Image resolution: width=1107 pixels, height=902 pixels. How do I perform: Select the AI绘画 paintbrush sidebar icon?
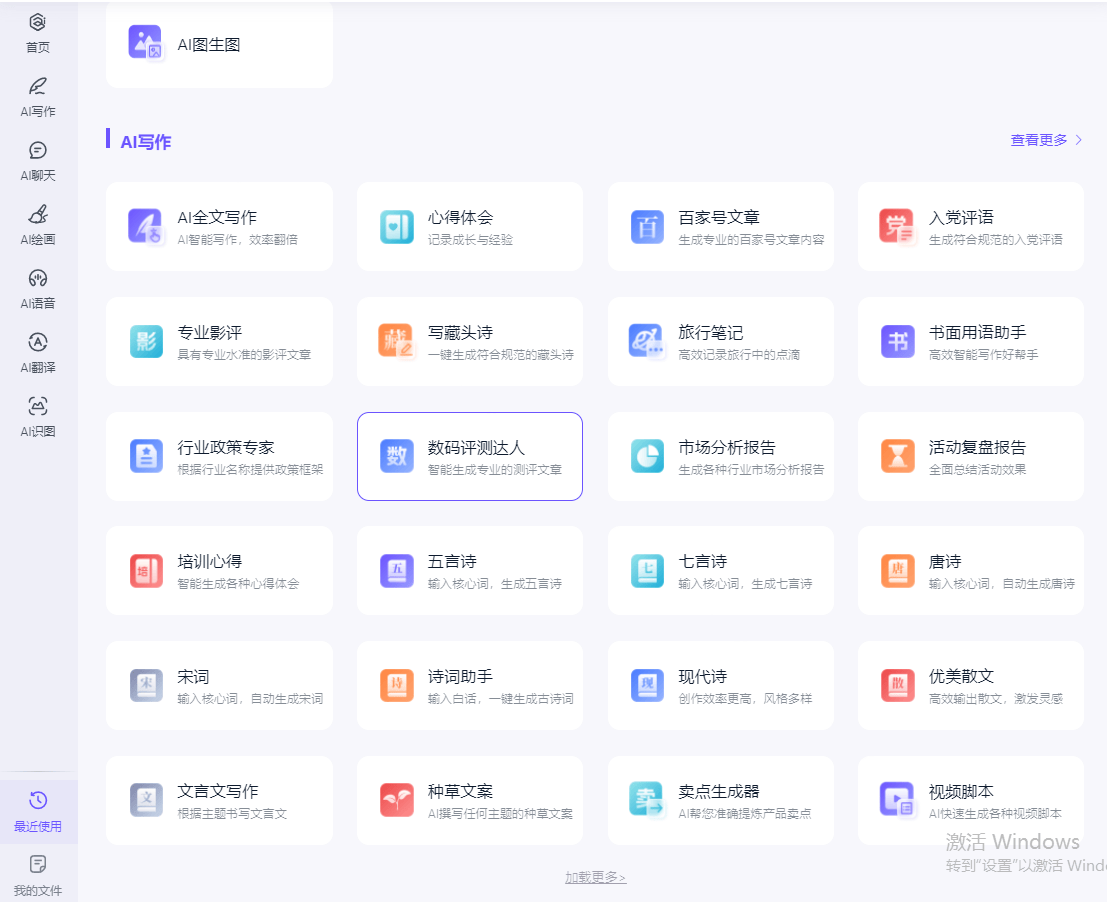click(x=38, y=215)
